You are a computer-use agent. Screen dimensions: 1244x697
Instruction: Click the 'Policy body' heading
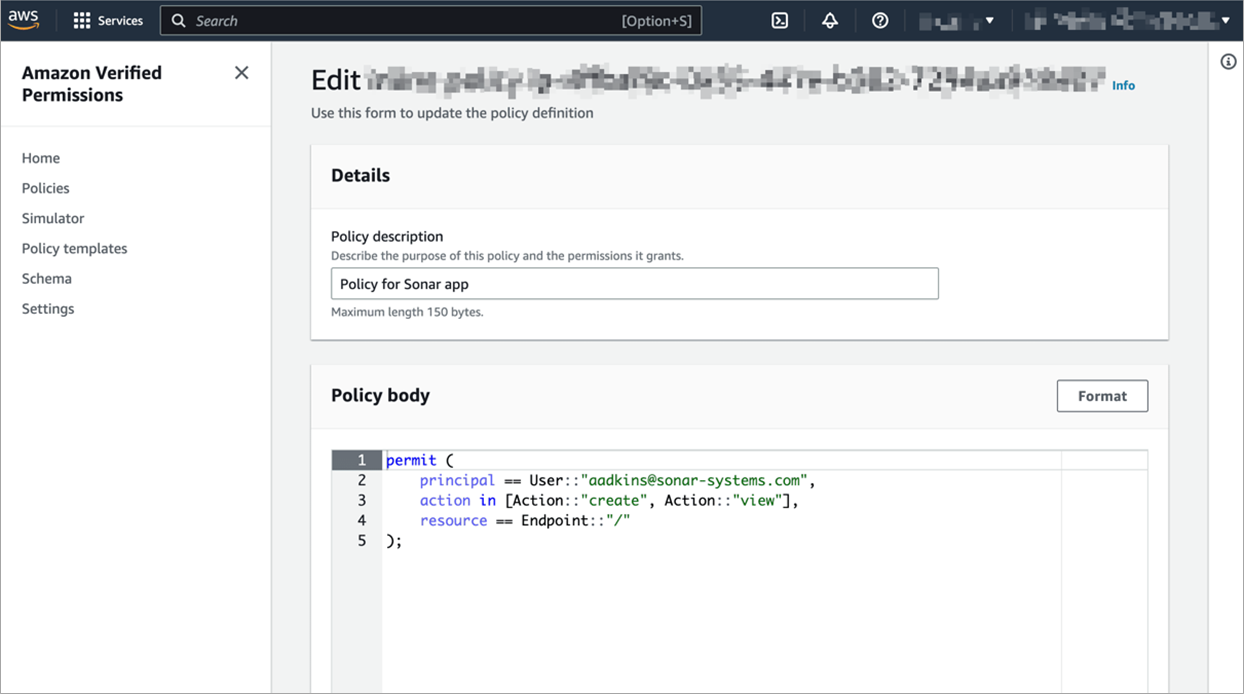coord(380,396)
